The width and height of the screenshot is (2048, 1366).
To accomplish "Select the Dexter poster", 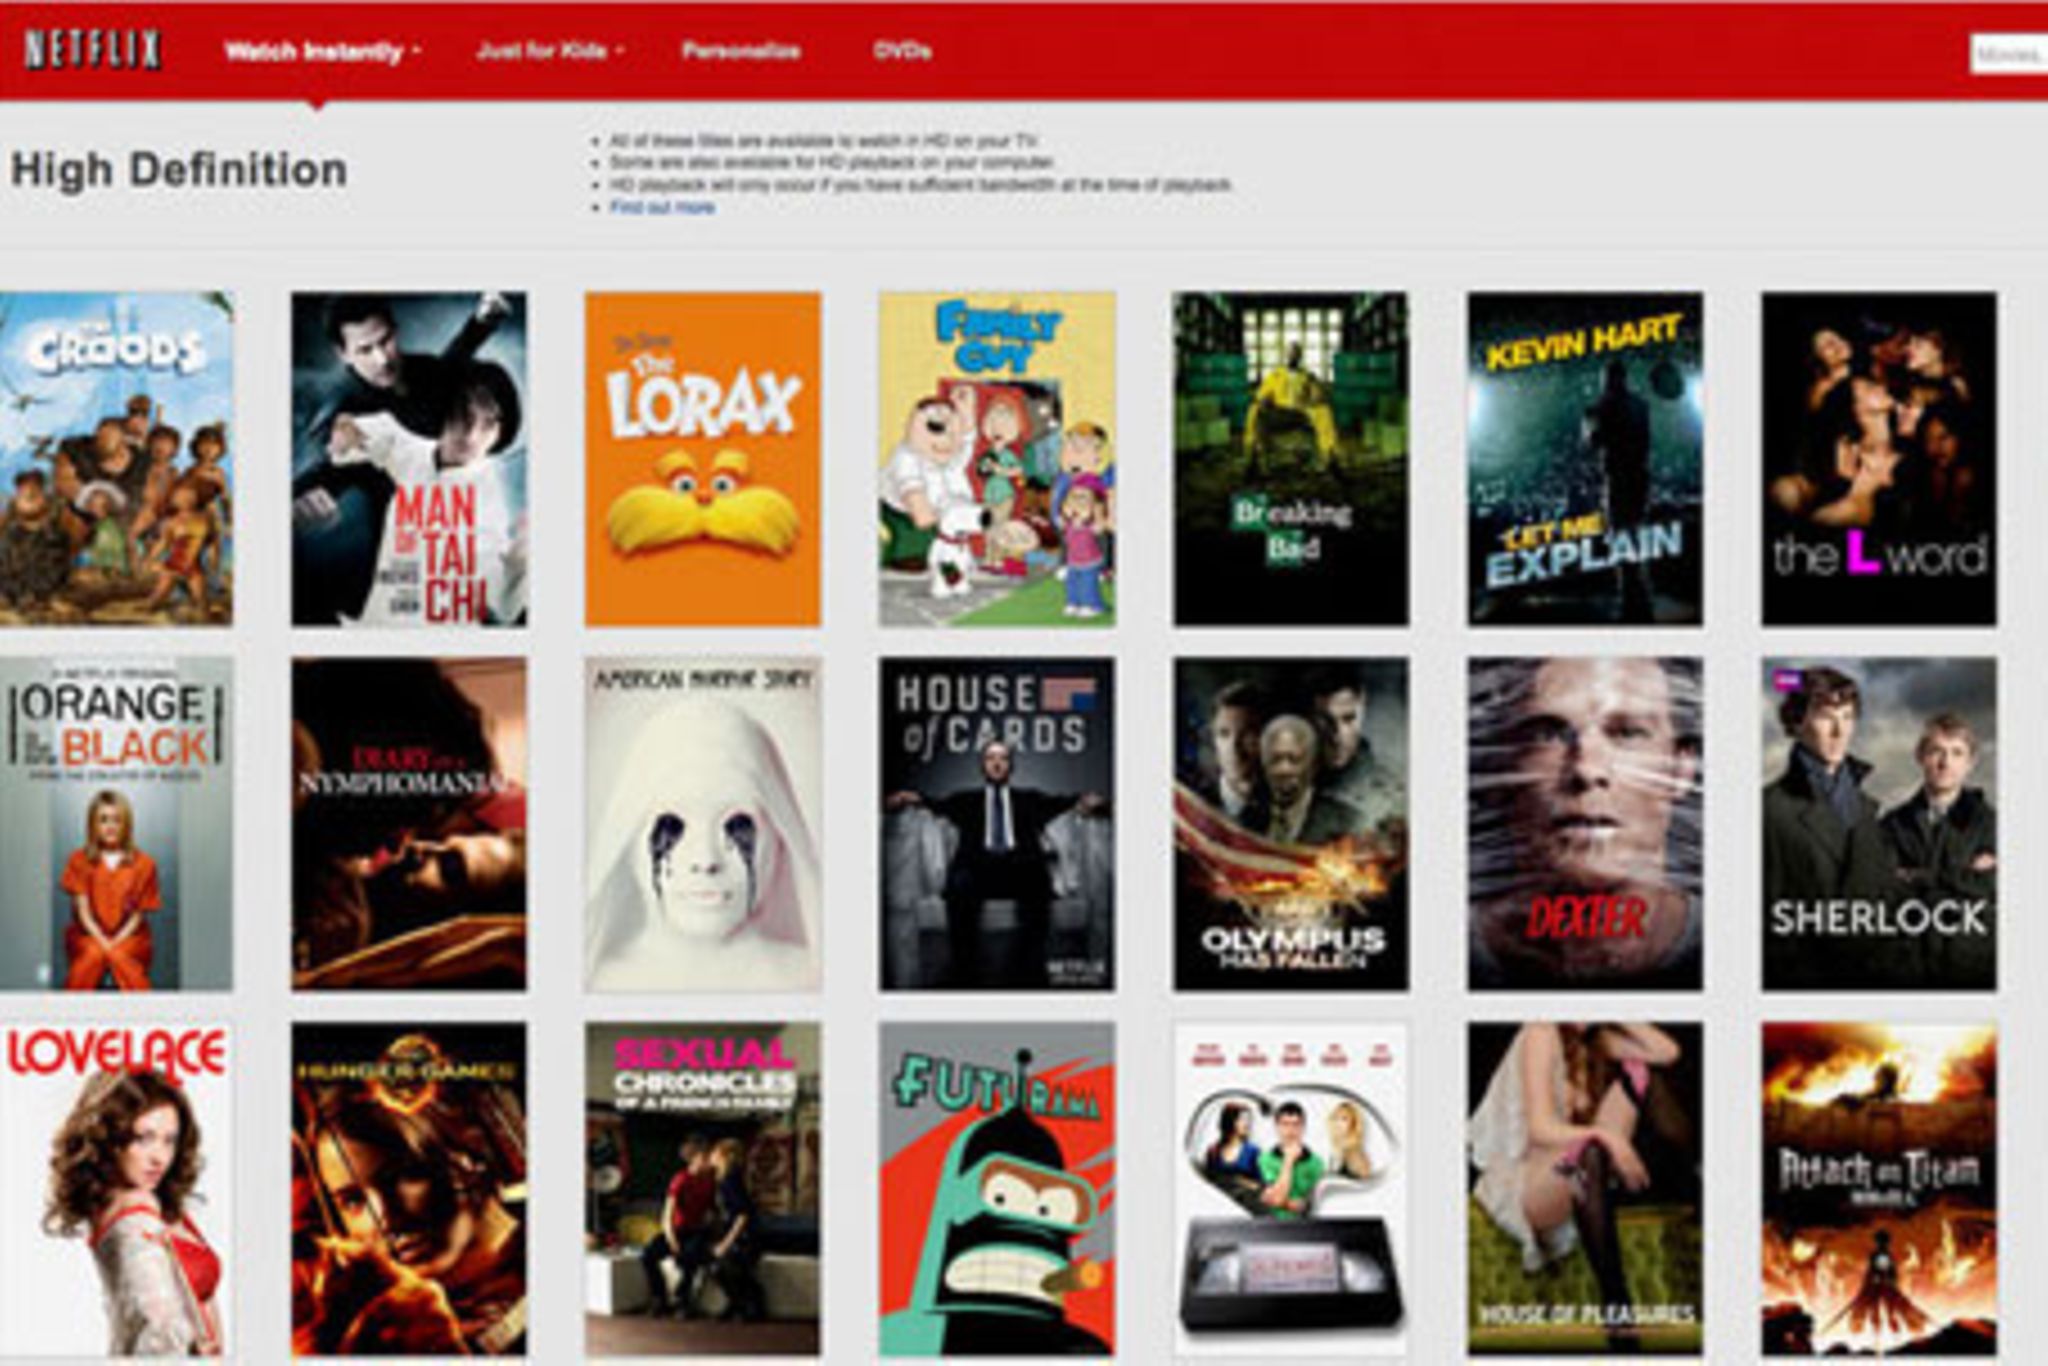I will [x=1584, y=823].
